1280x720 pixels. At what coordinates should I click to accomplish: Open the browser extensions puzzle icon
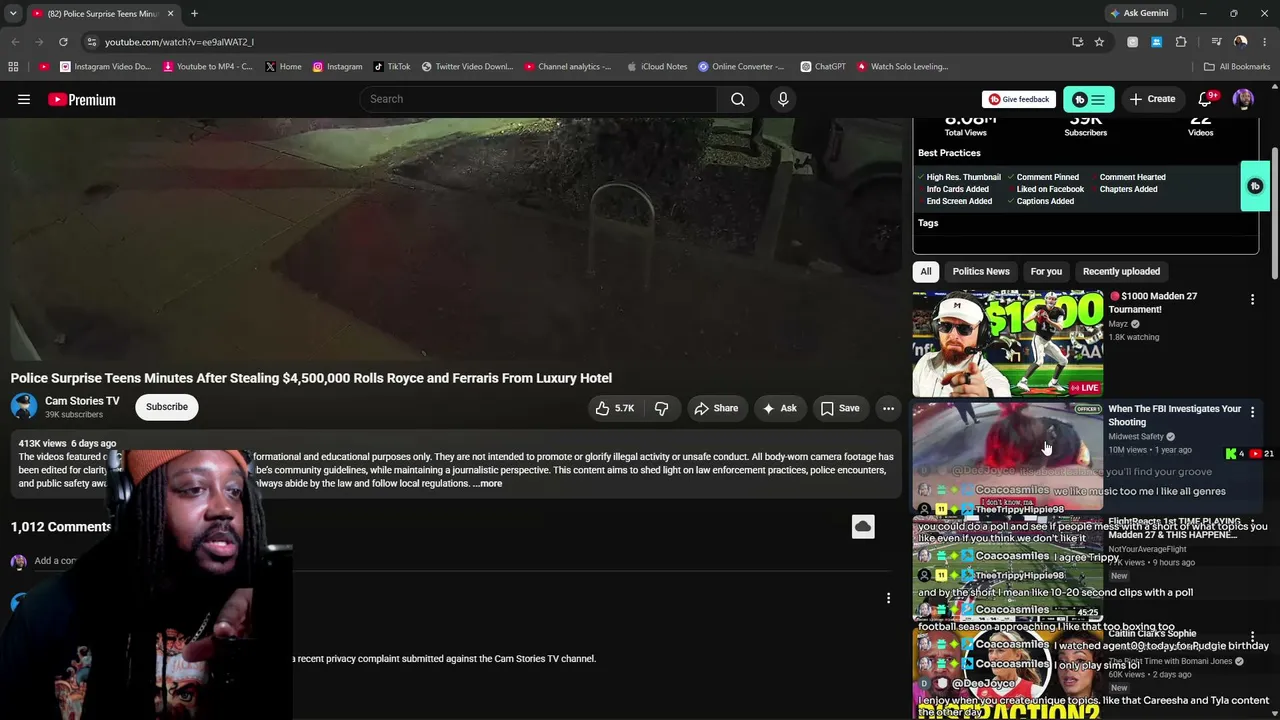coord(1181,42)
